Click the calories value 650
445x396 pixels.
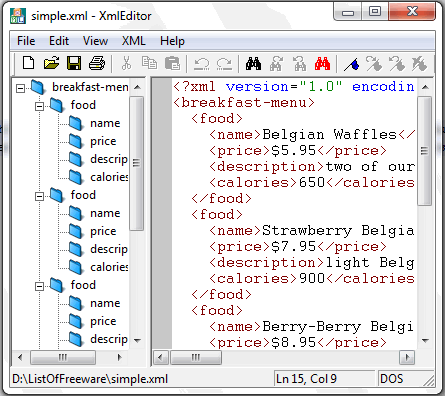coord(312,183)
